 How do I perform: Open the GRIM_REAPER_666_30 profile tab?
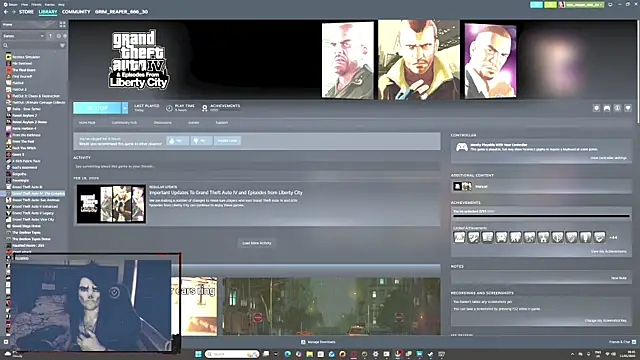(121, 12)
